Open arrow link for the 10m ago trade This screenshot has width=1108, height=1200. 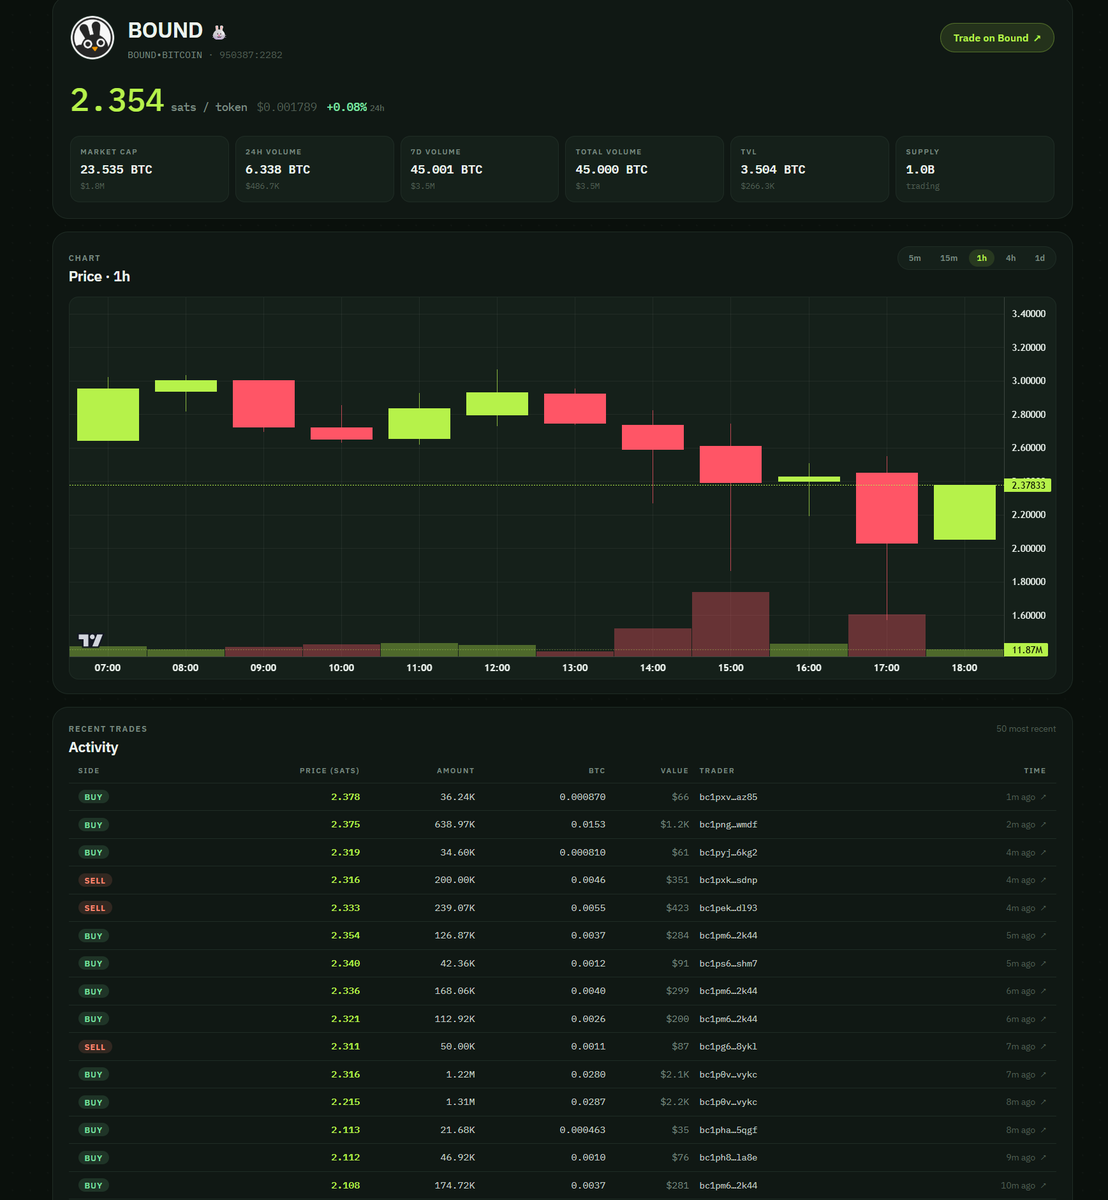[1043, 1185]
